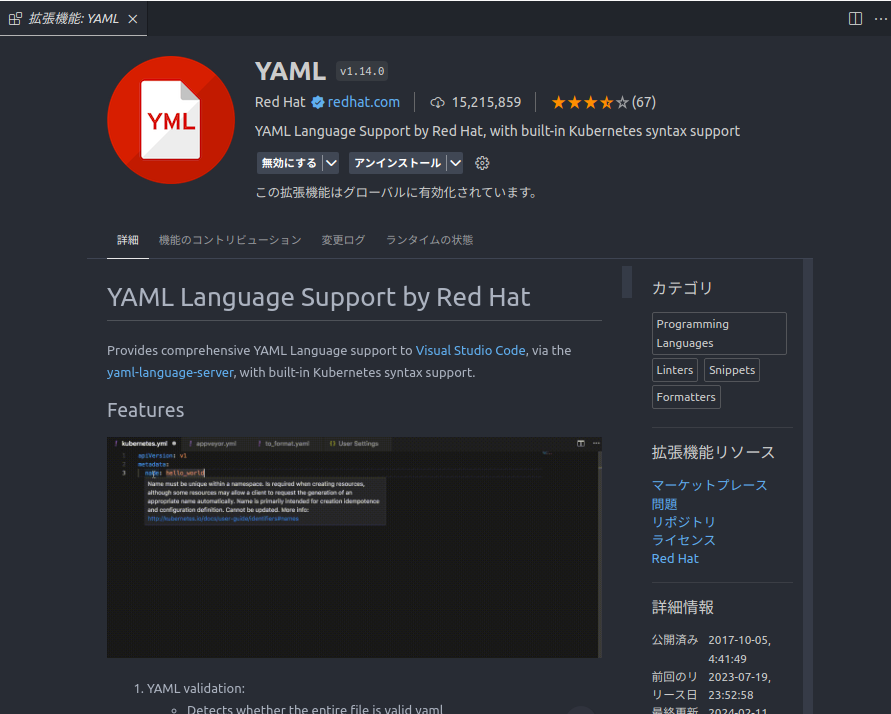Select the Formatters category tag
The width and height of the screenshot is (891, 714).
pos(686,397)
